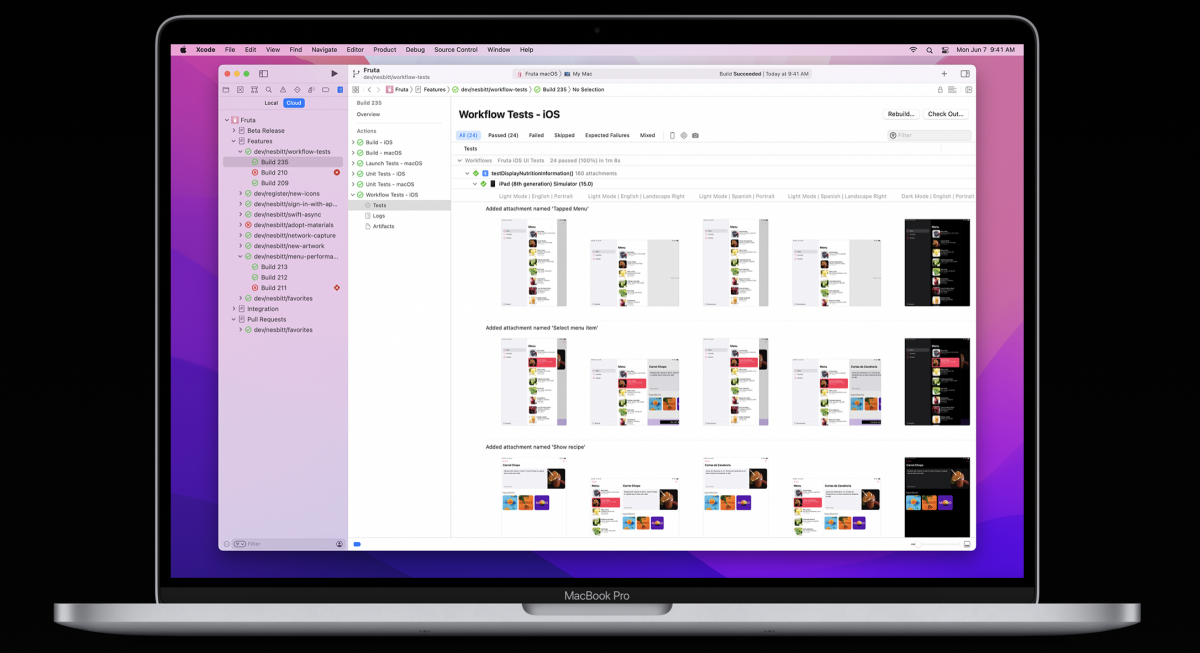Image resolution: width=1200 pixels, height=653 pixels.
Task: Click the device filter icon beside Mixed
Action: (672, 135)
